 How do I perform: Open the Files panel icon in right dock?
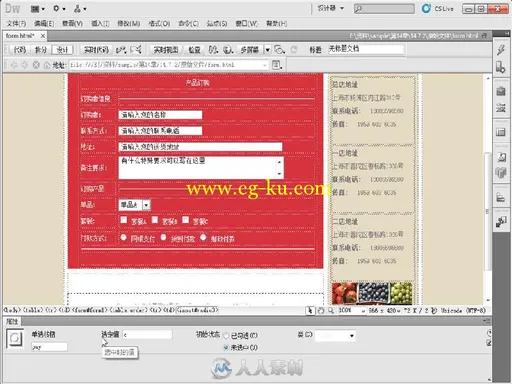click(501, 198)
